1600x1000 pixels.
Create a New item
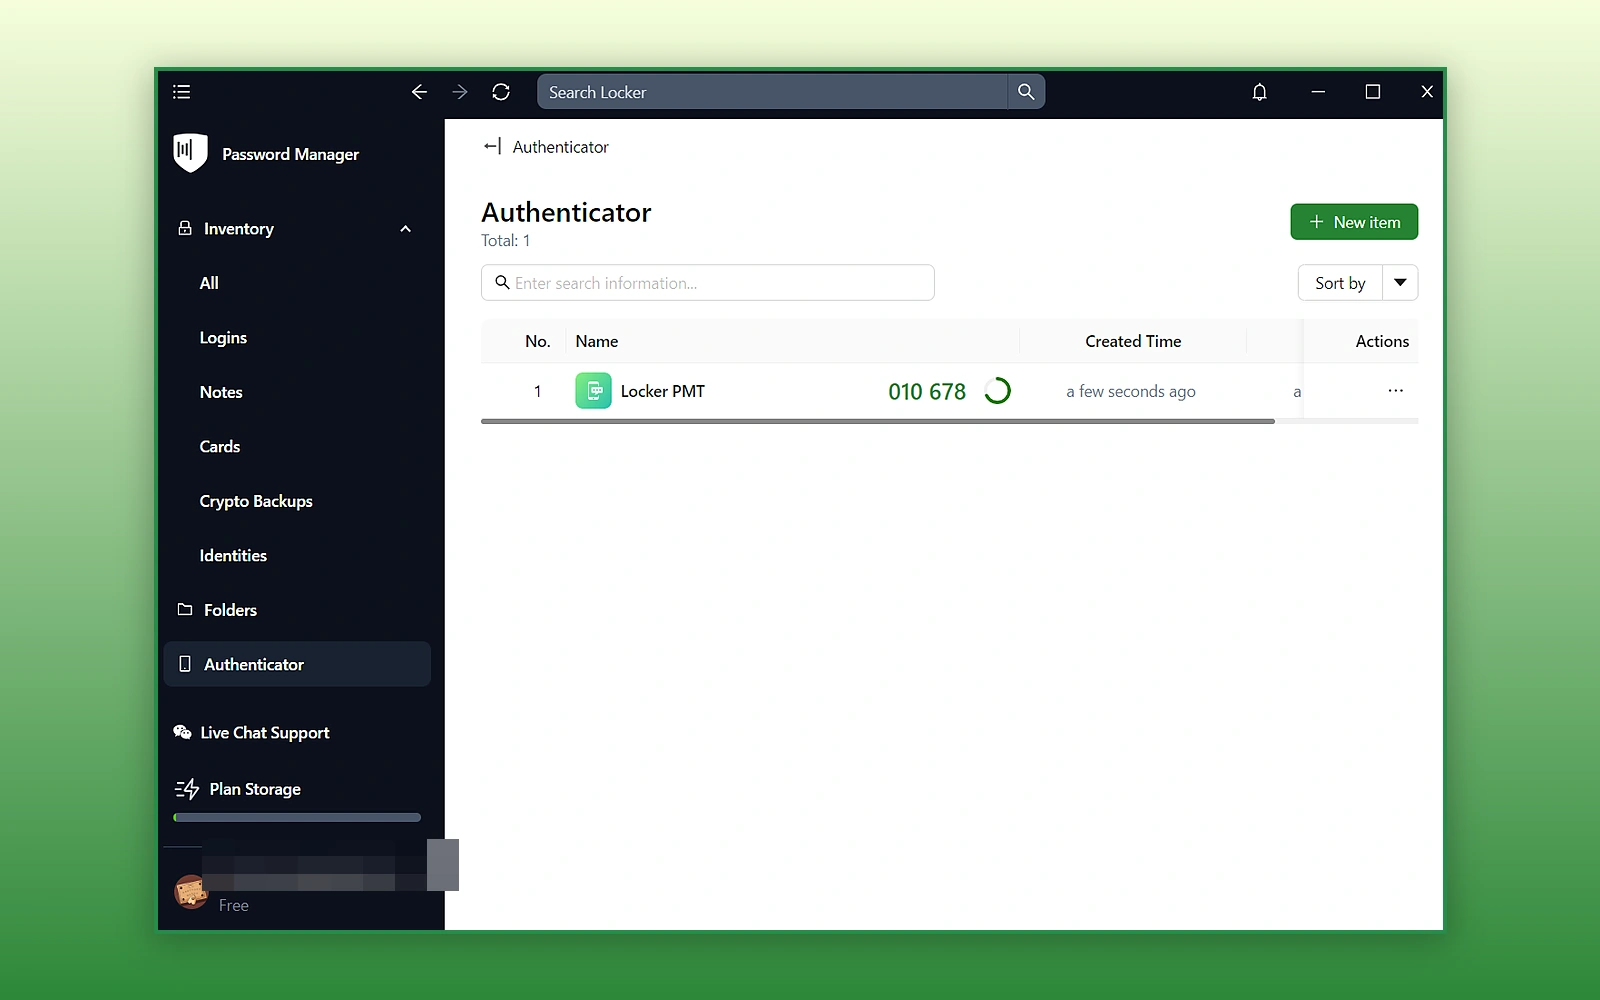click(1354, 222)
